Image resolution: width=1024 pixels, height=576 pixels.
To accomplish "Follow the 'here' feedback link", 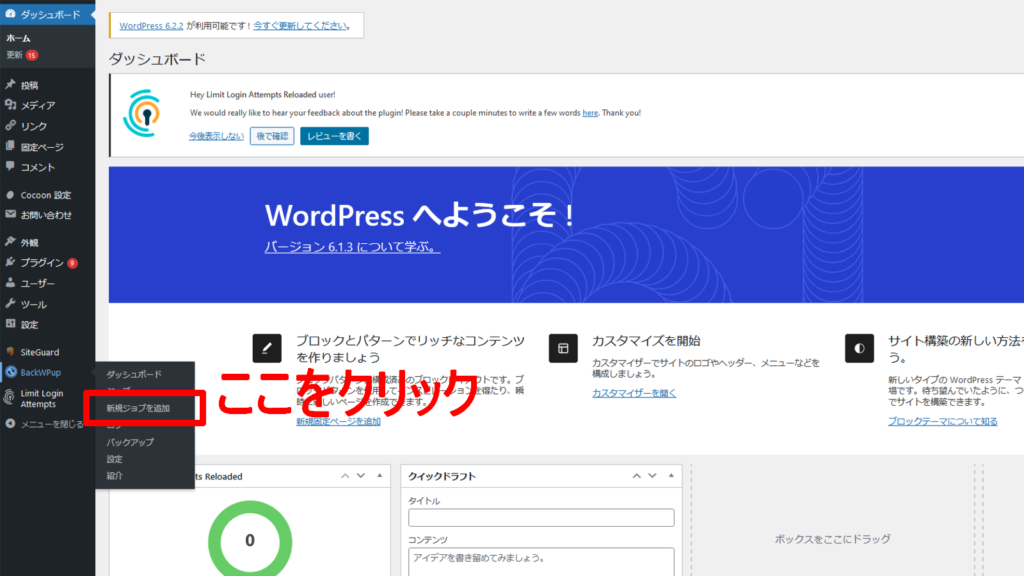I will click(590, 113).
